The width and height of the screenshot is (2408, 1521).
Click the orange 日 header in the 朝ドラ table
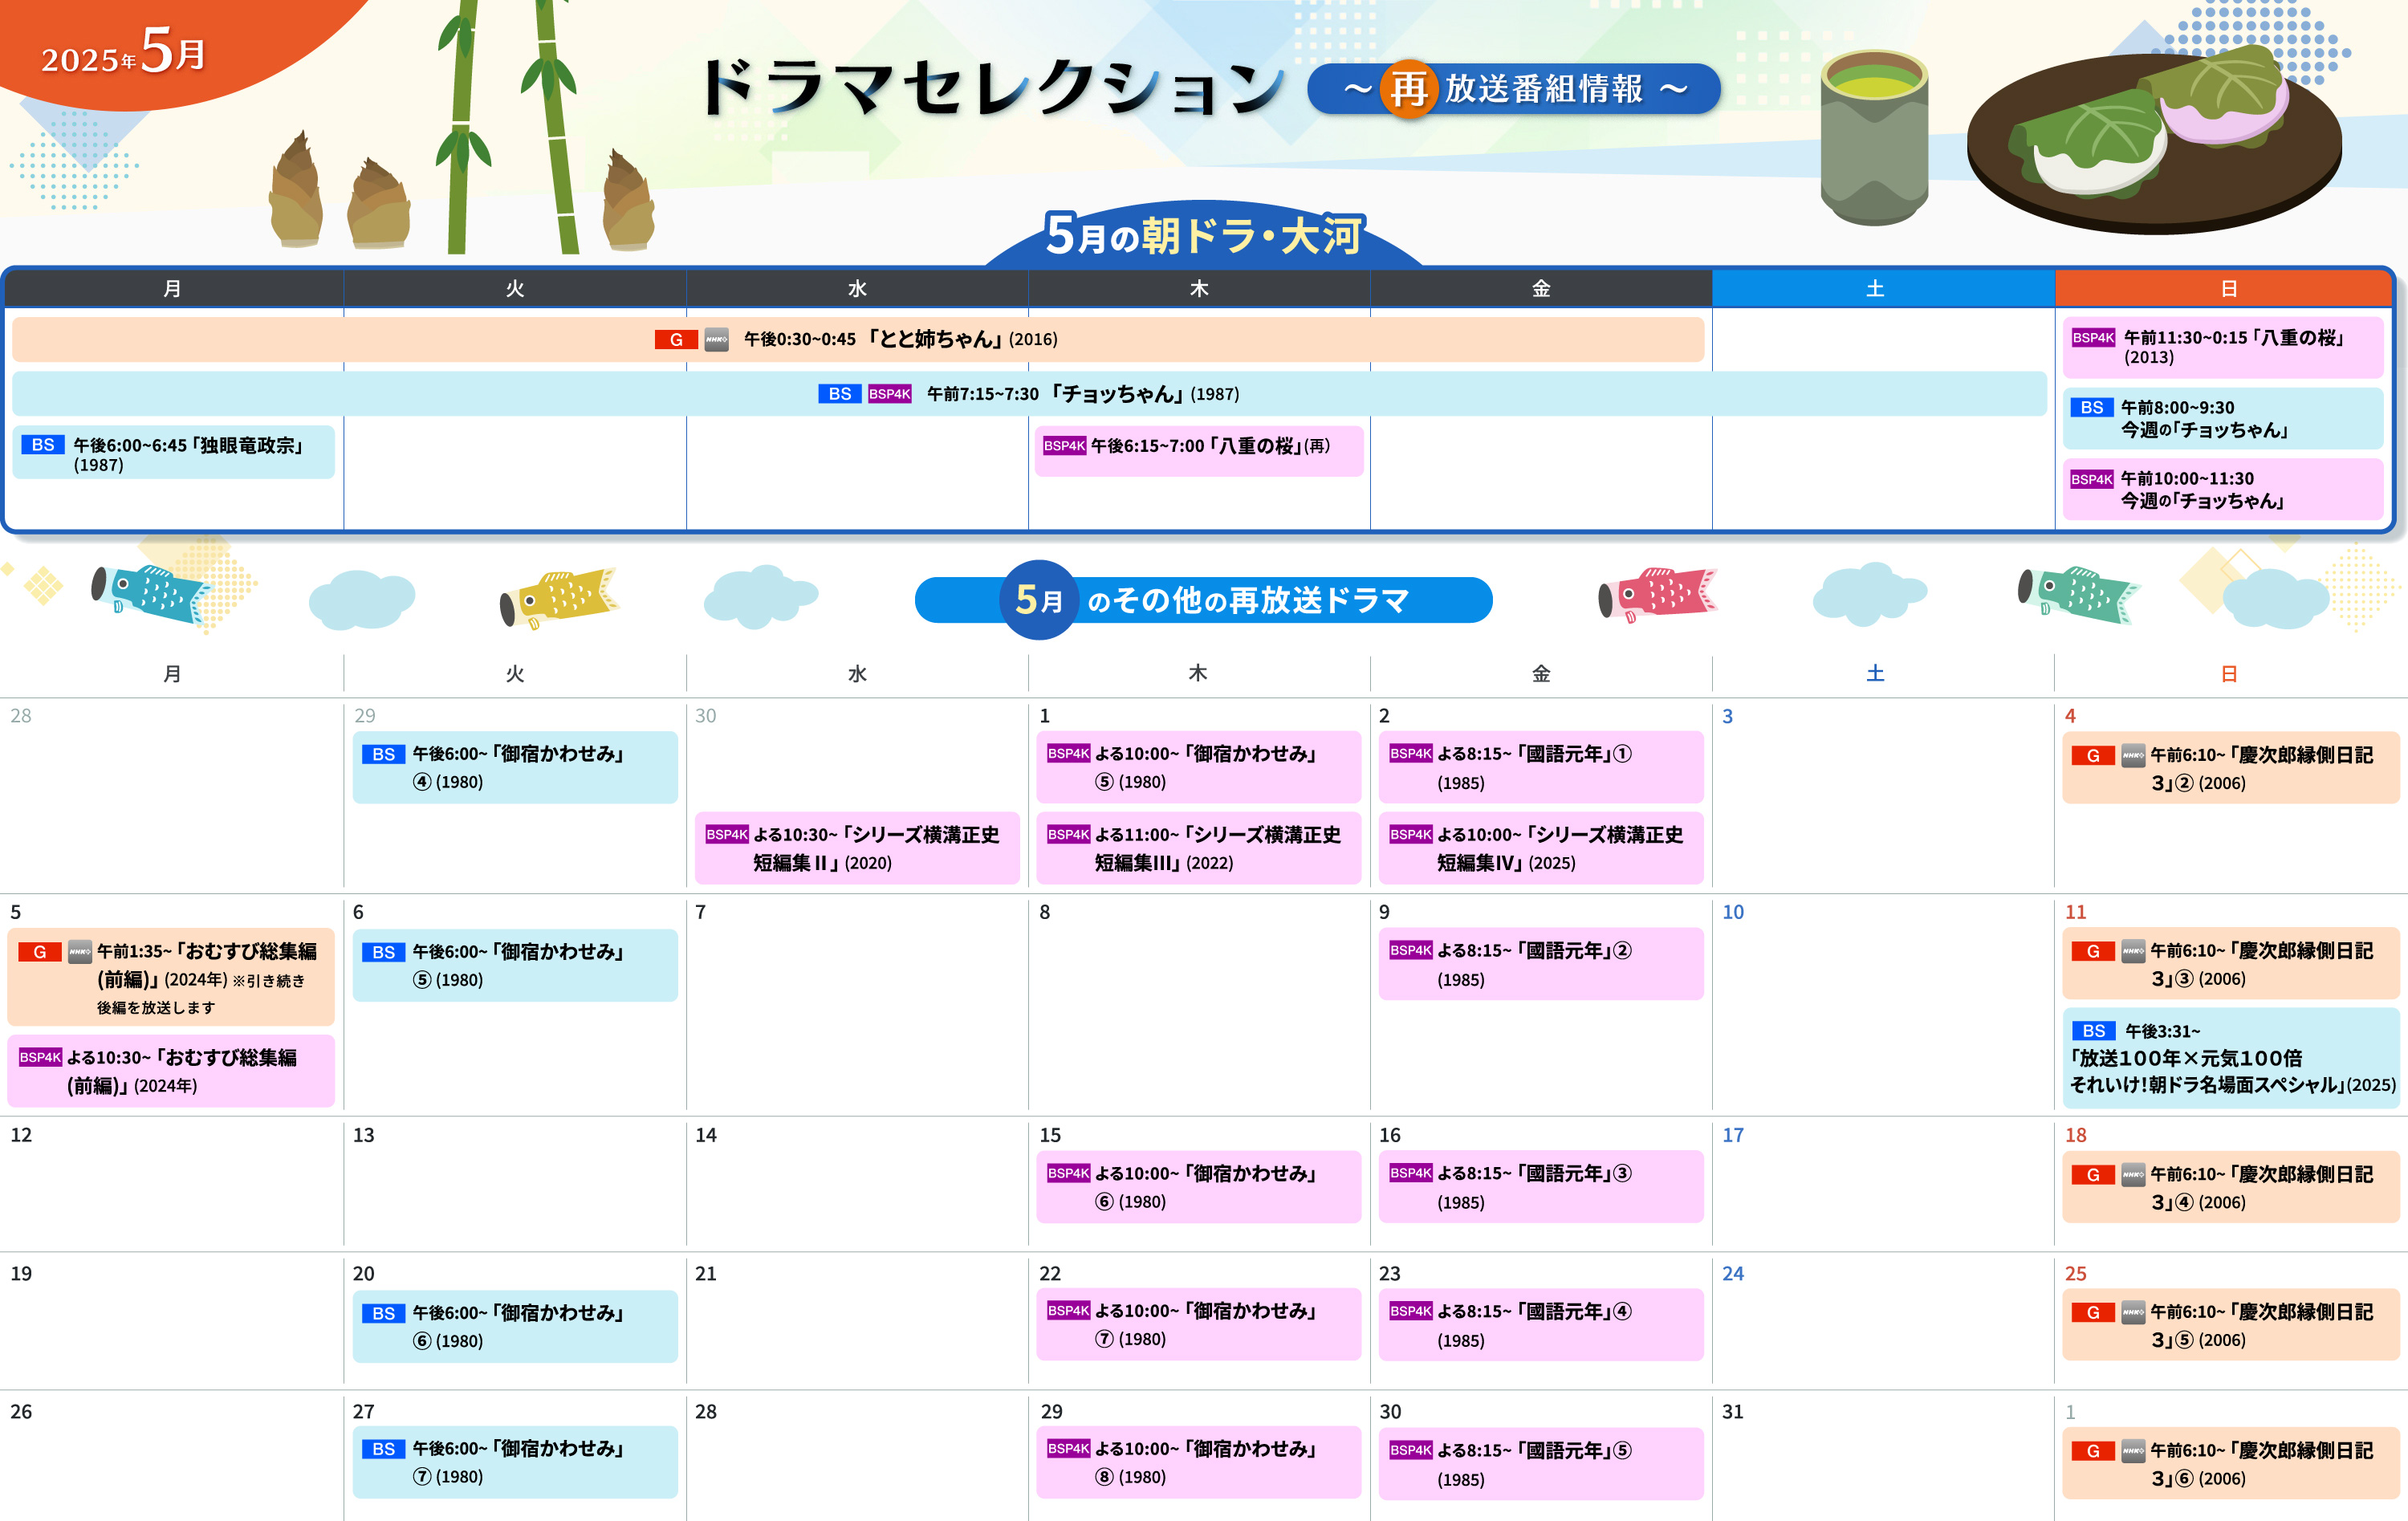coord(2224,289)
